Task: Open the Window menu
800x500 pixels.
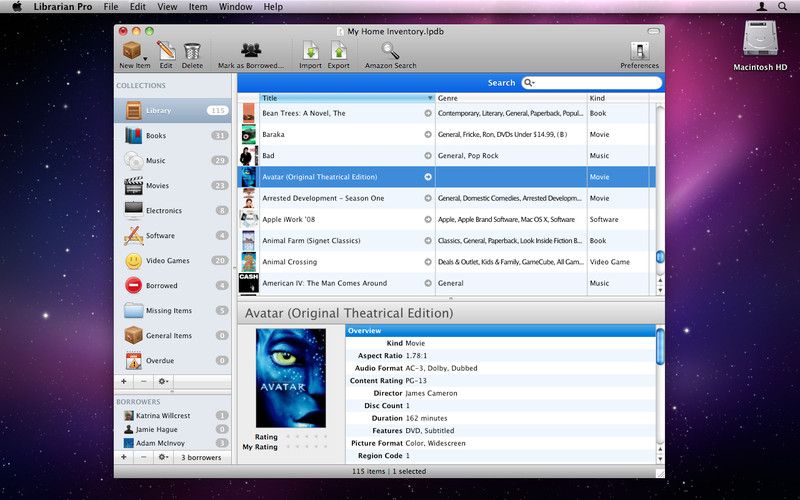Action: [x=235, y=7]
